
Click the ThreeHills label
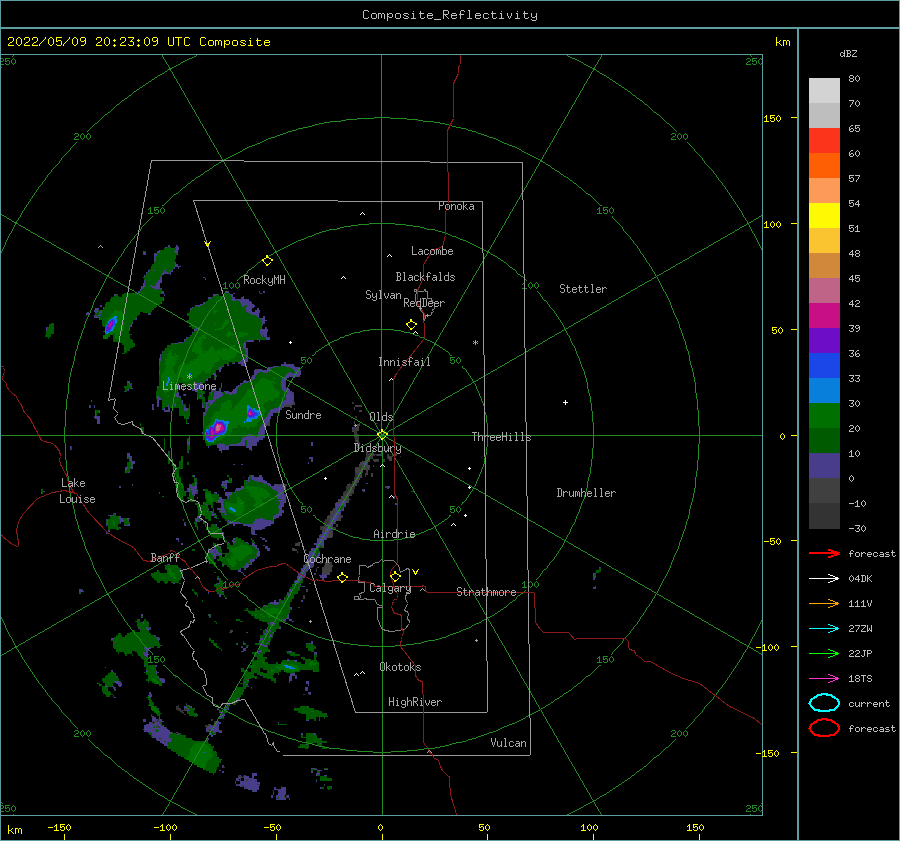pos(502,437)
